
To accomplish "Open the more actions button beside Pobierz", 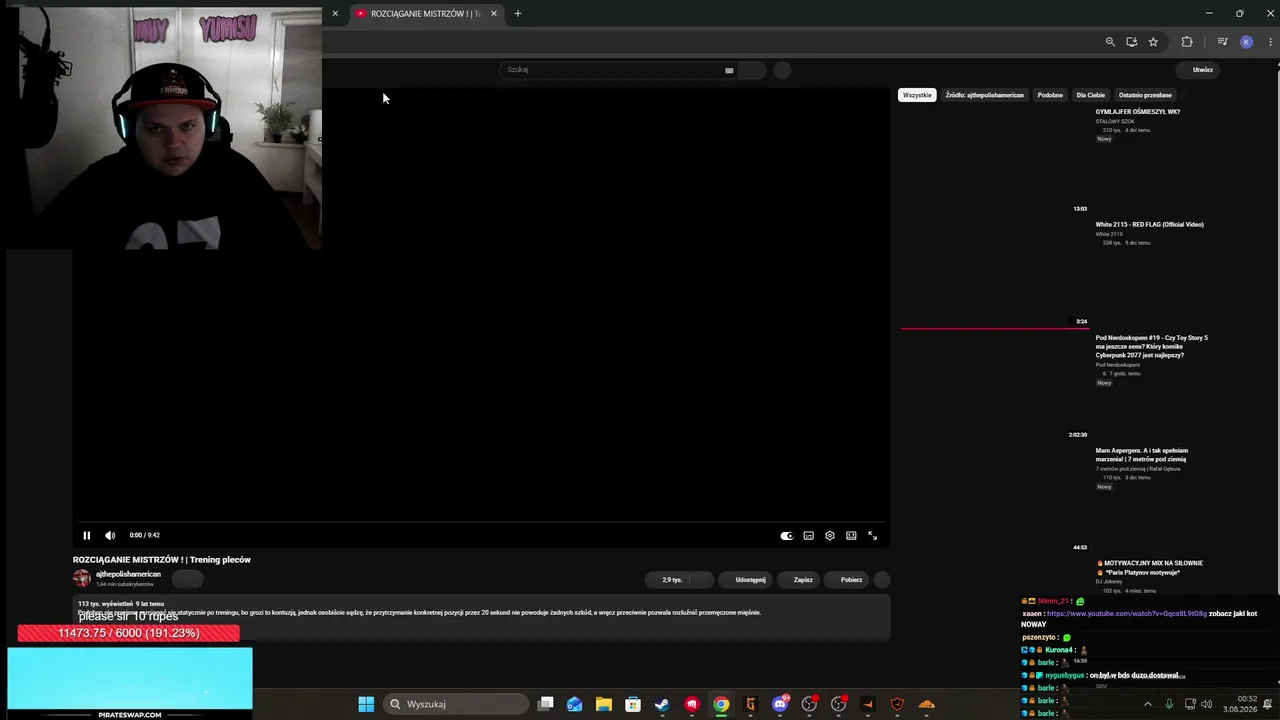I will click(x=882, y=580).
